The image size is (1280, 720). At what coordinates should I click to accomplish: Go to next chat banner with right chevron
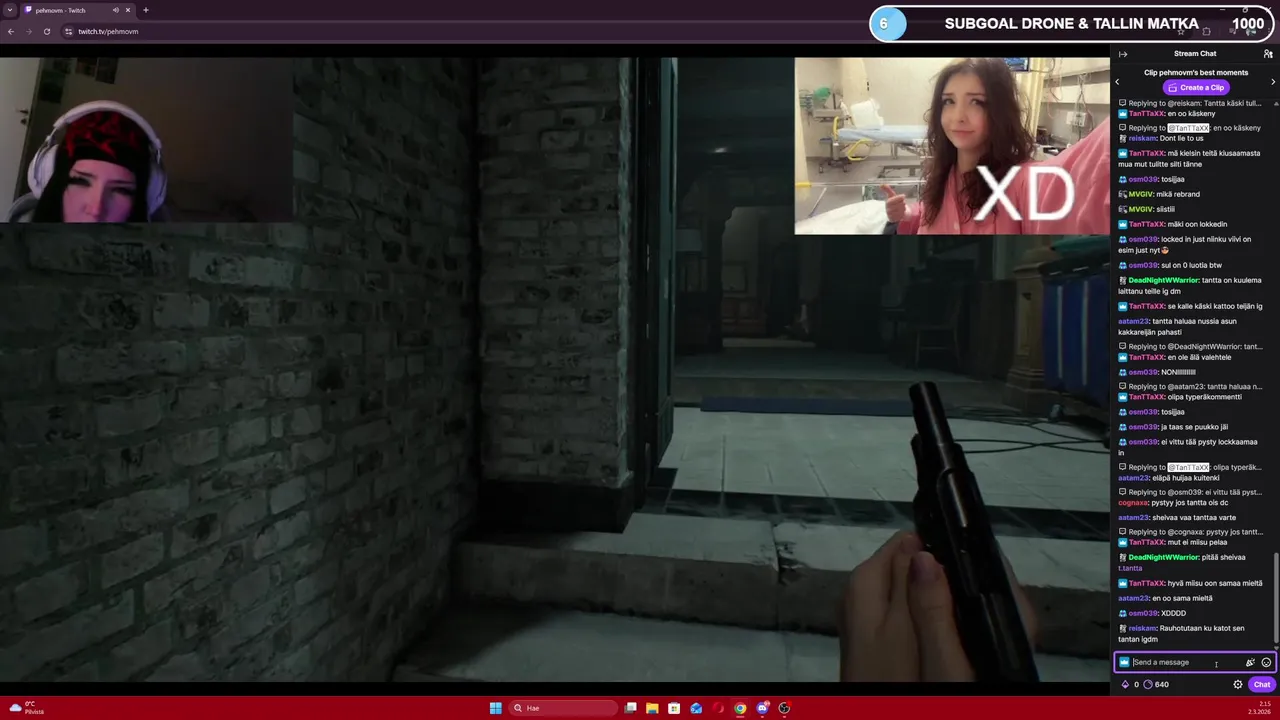(1273, 82)
